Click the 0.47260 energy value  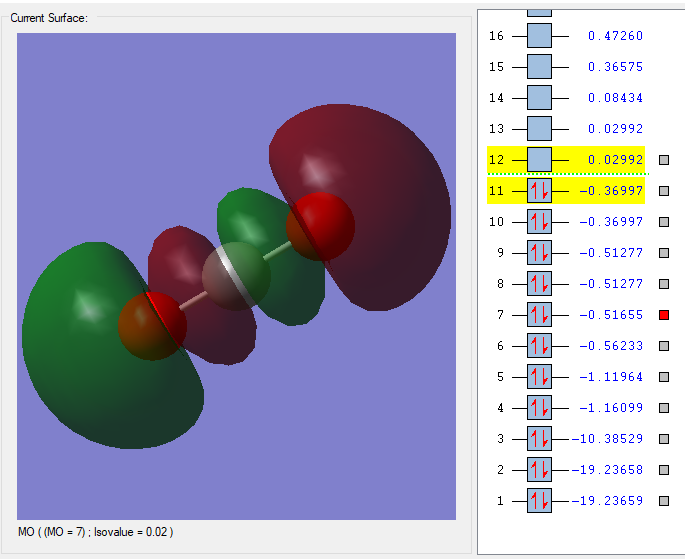click(615, 36)
